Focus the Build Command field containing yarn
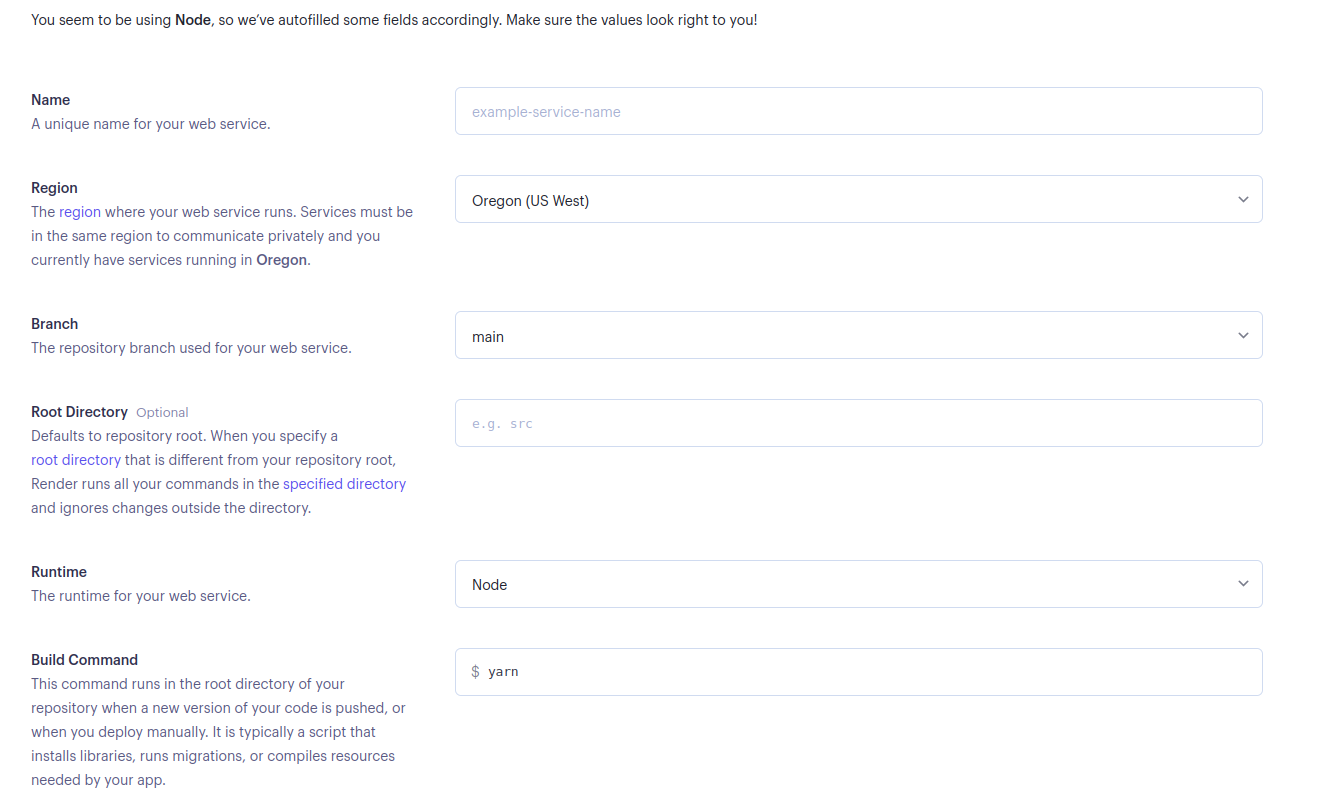This screenshot has width=1337, height=812. pos(859,672)
